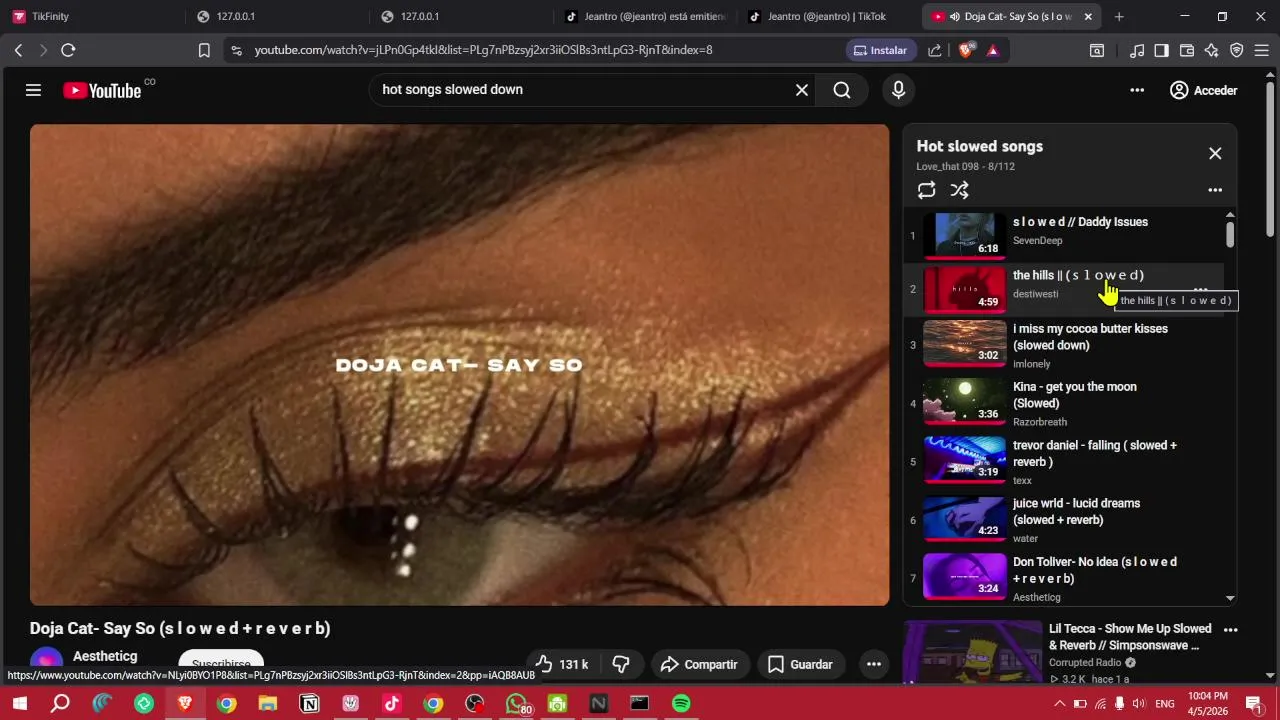
Task: Open the Brave main hamburger menu
Action: [x=1262, y=50]
